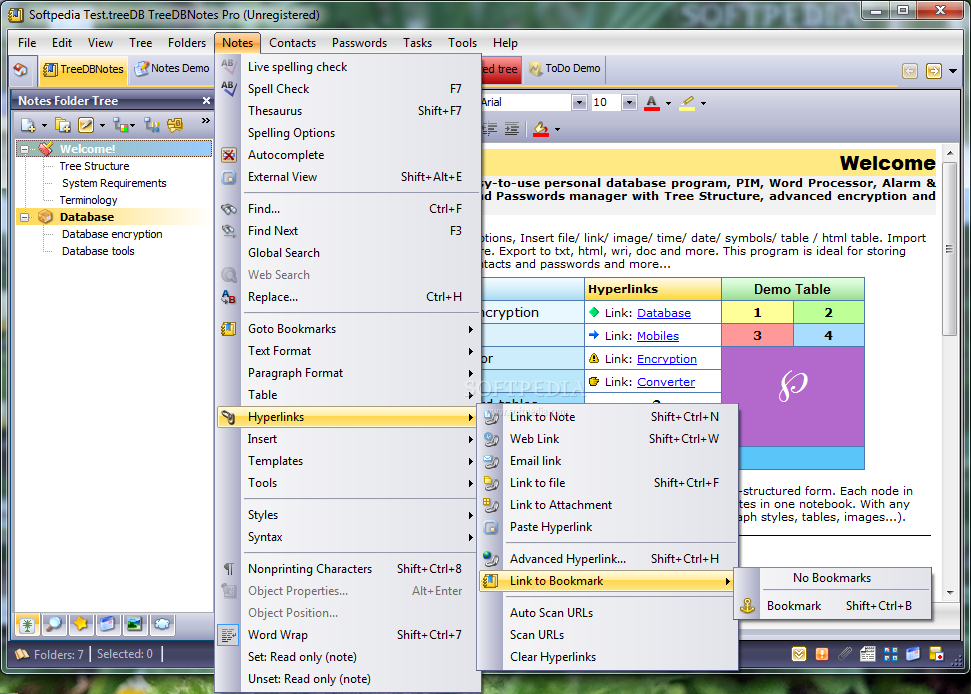This screenshot has width=971, height=694.
Task: Click the forward navigation arrow icon
Action: [x=933, y=71]
